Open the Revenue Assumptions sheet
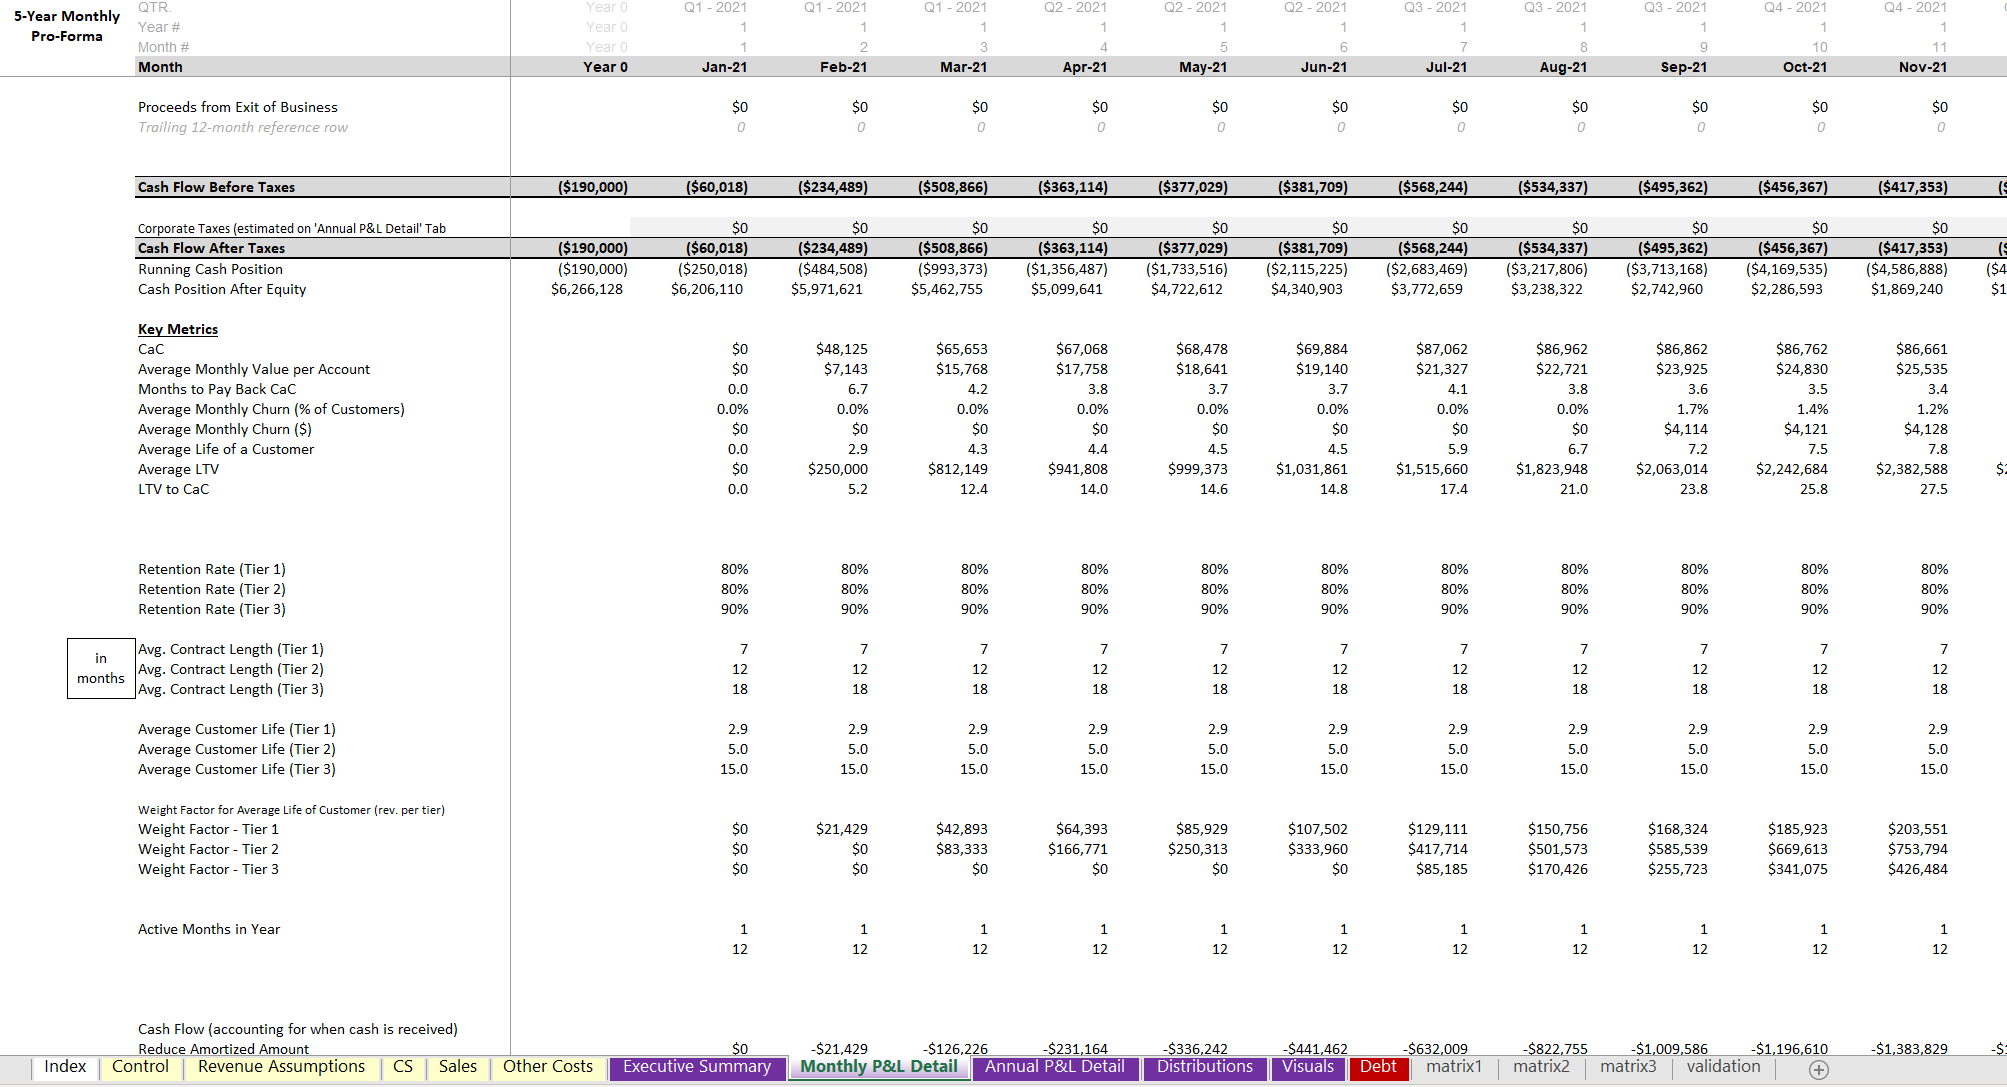This screenshot has width=2007, height=1087. pos(281,1067)
